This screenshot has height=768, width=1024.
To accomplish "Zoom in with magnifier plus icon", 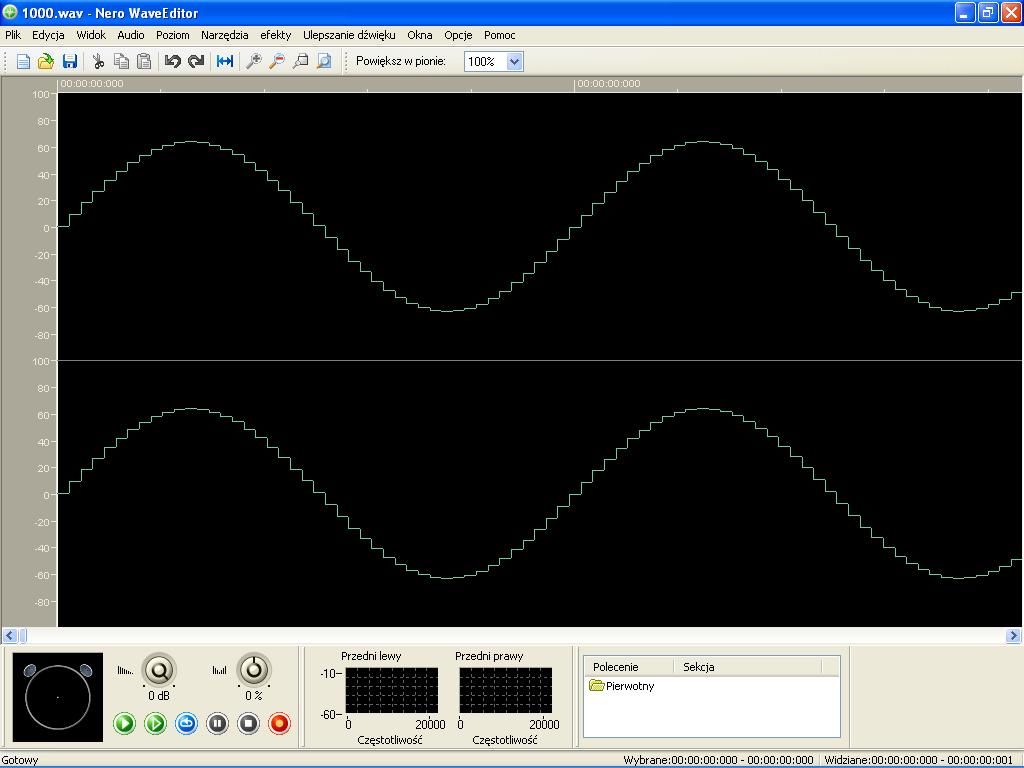I will (253, 61).
